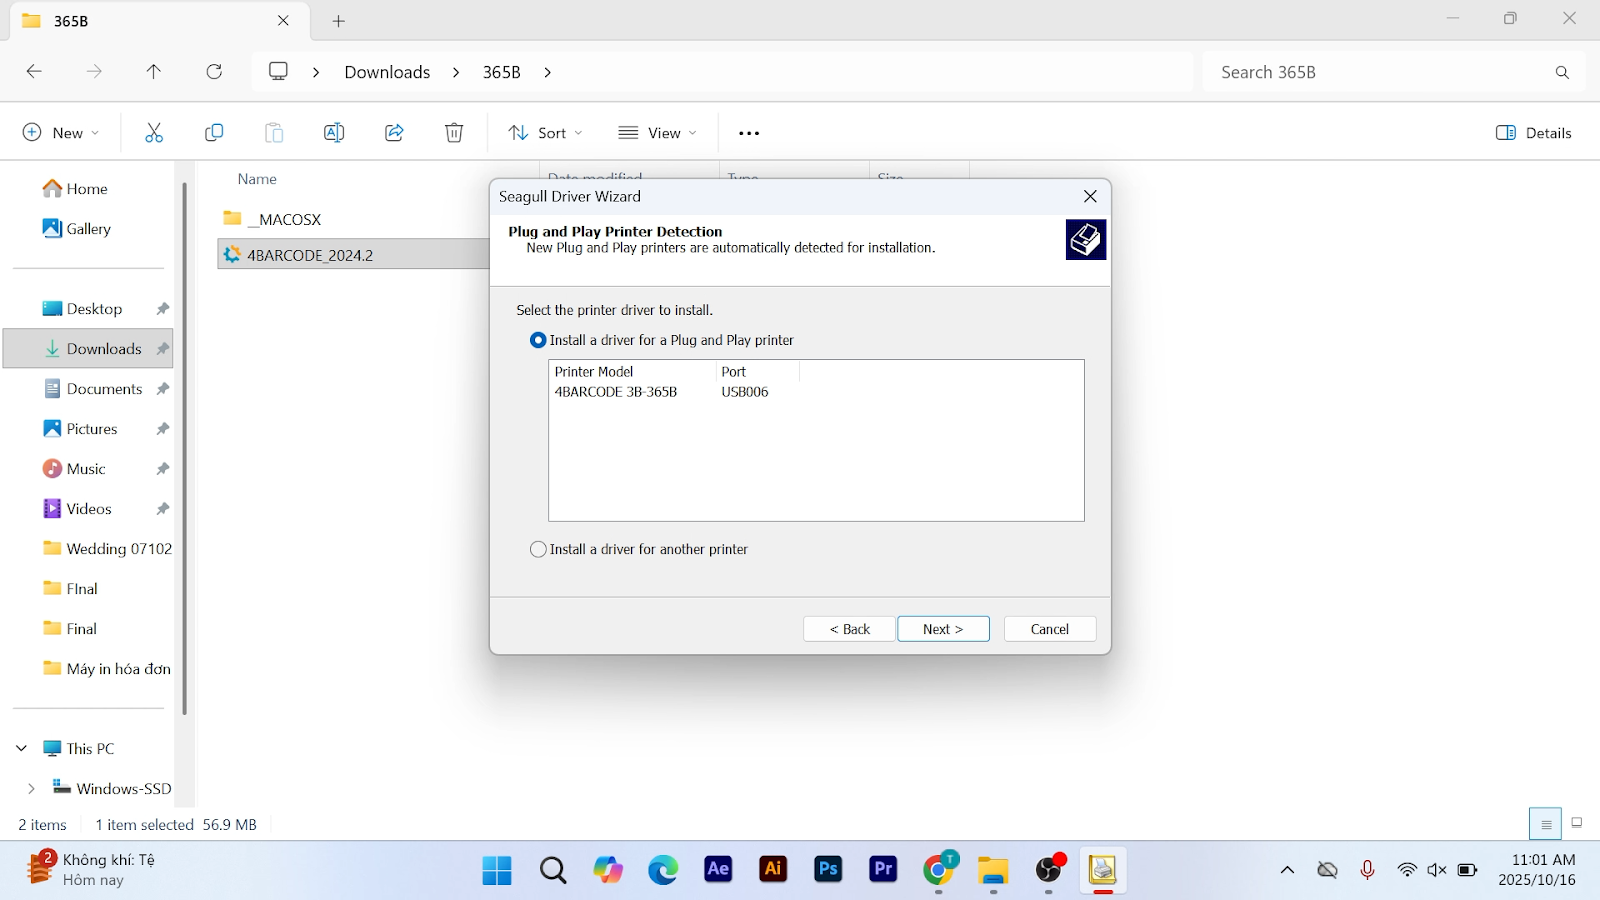Open Home in the navigation pane
The width and height of the screenshot is (1600, 900).
pyautogui.click(x=75, y=189)
